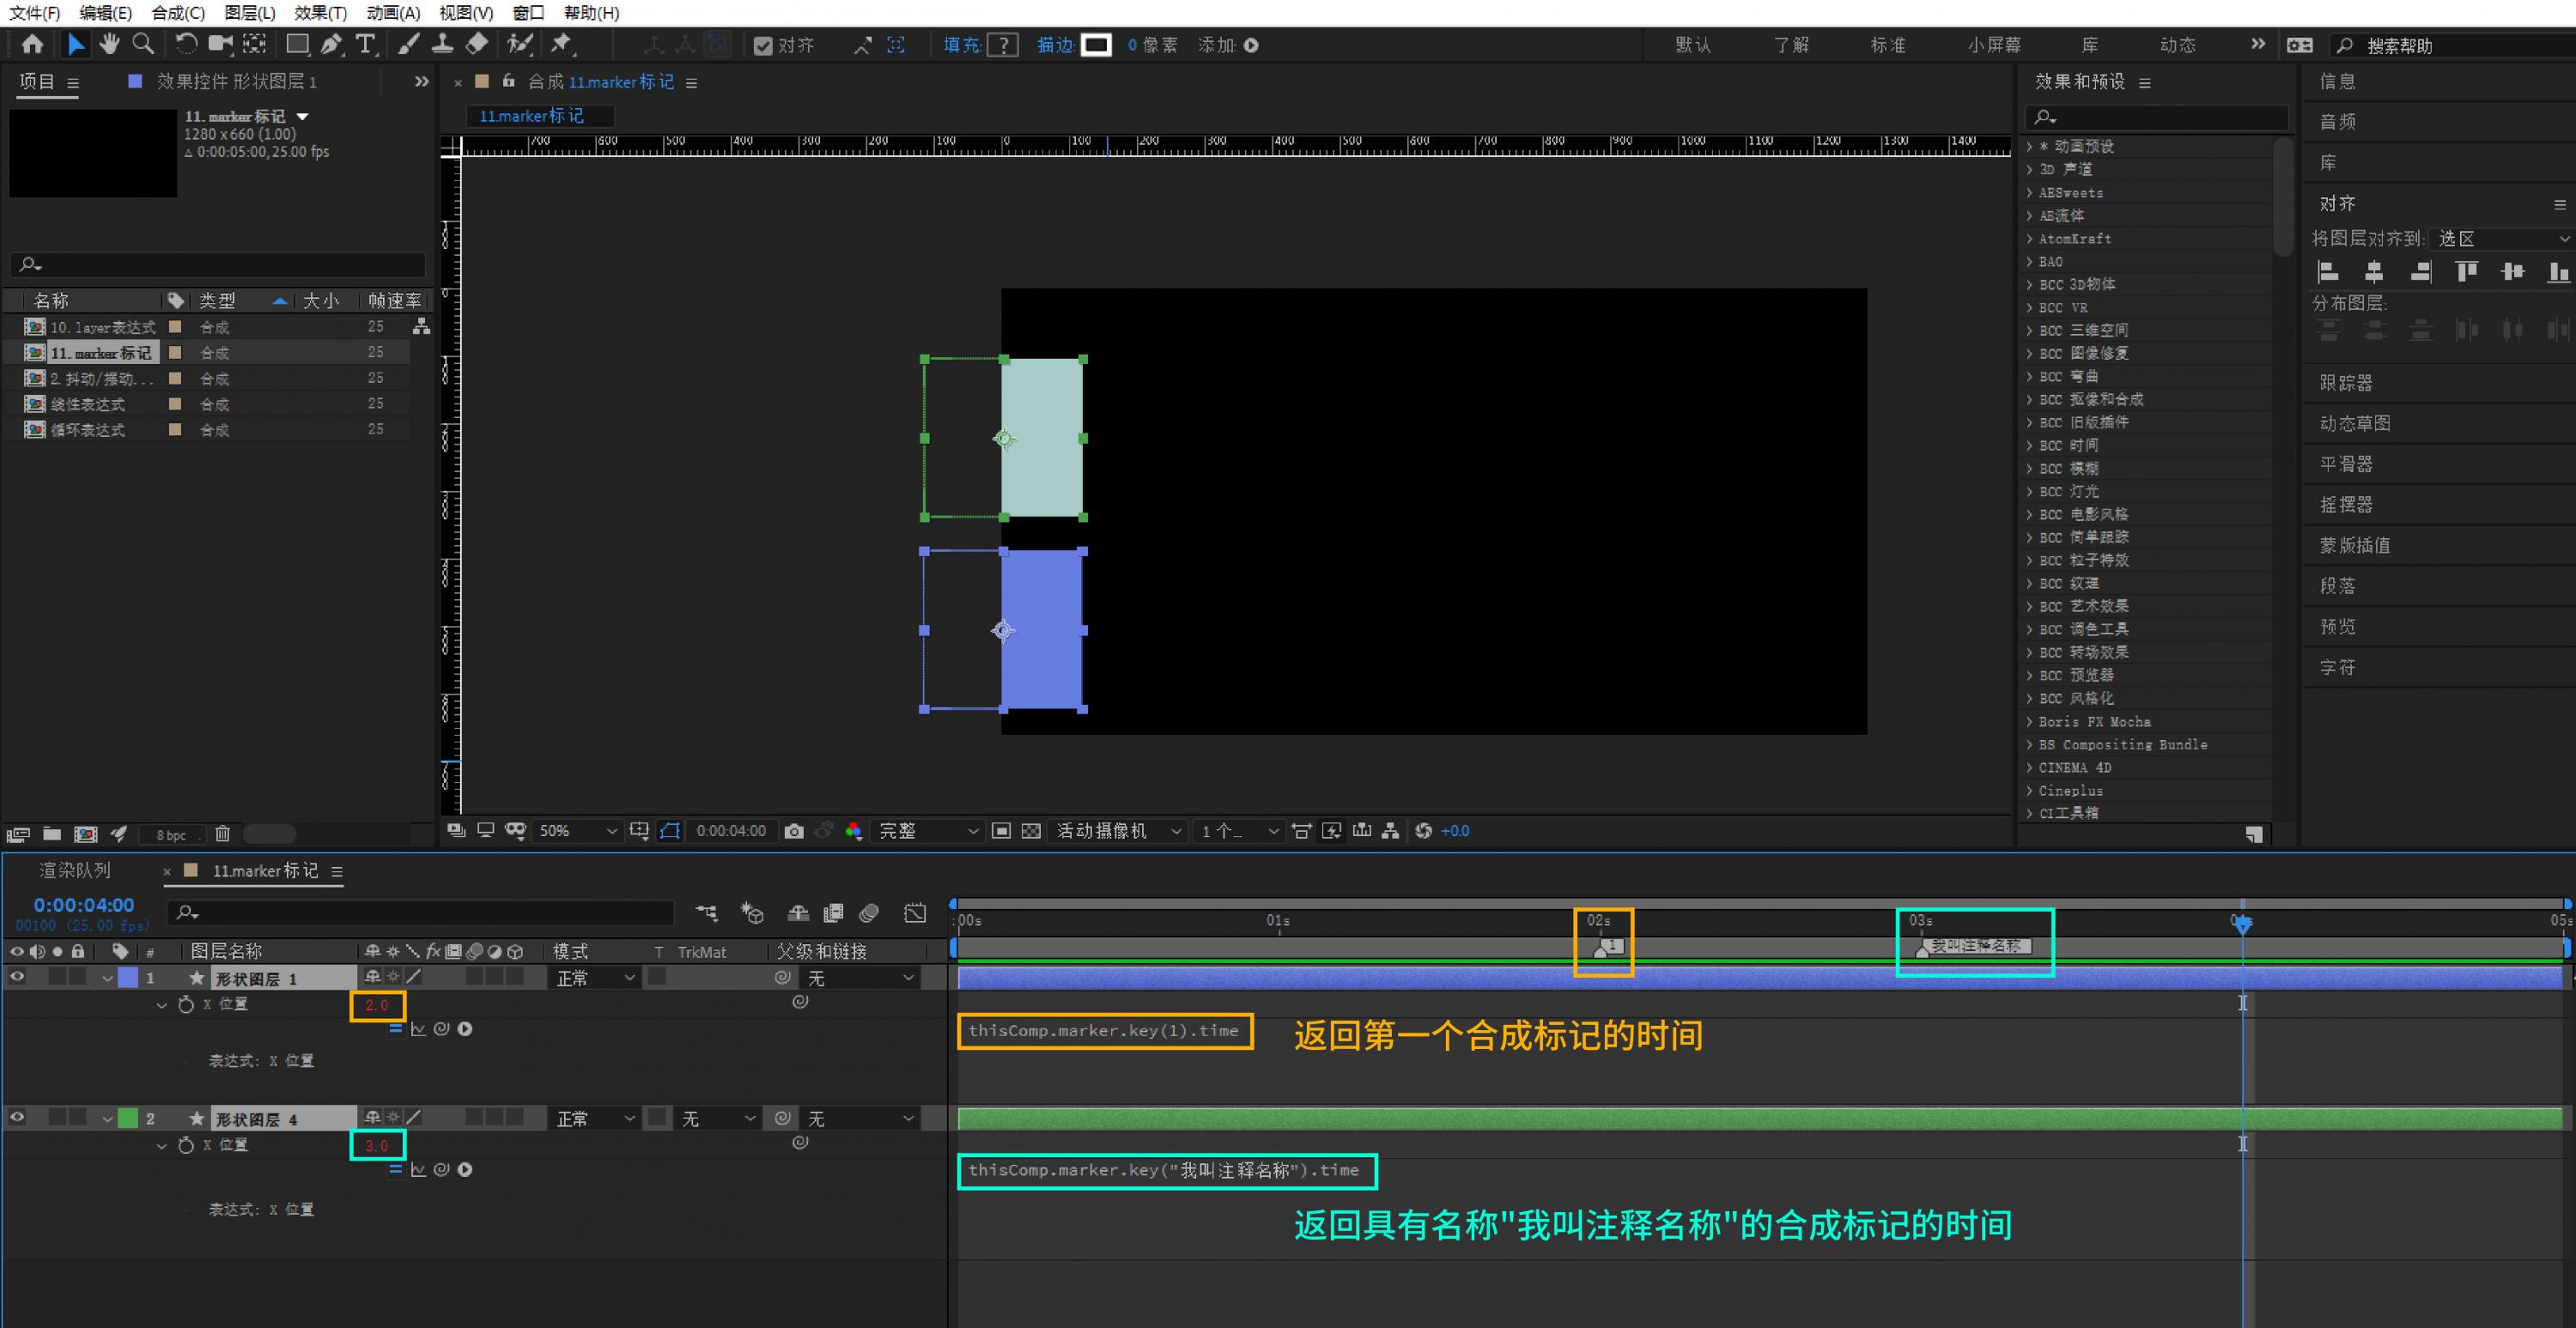The image size is (2576, 1328).
Task: Select the Type tool
Action: 365,44
